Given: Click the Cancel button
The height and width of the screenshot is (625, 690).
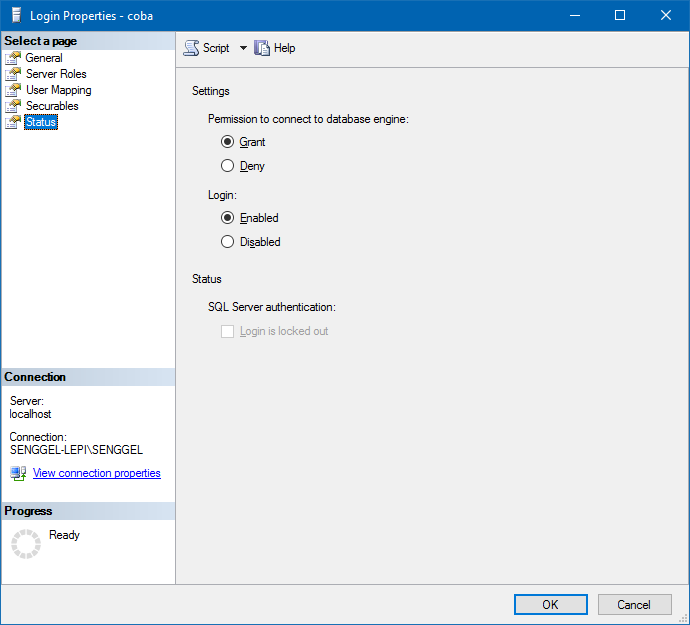Looking at the screenshot, I should (634, 604).
